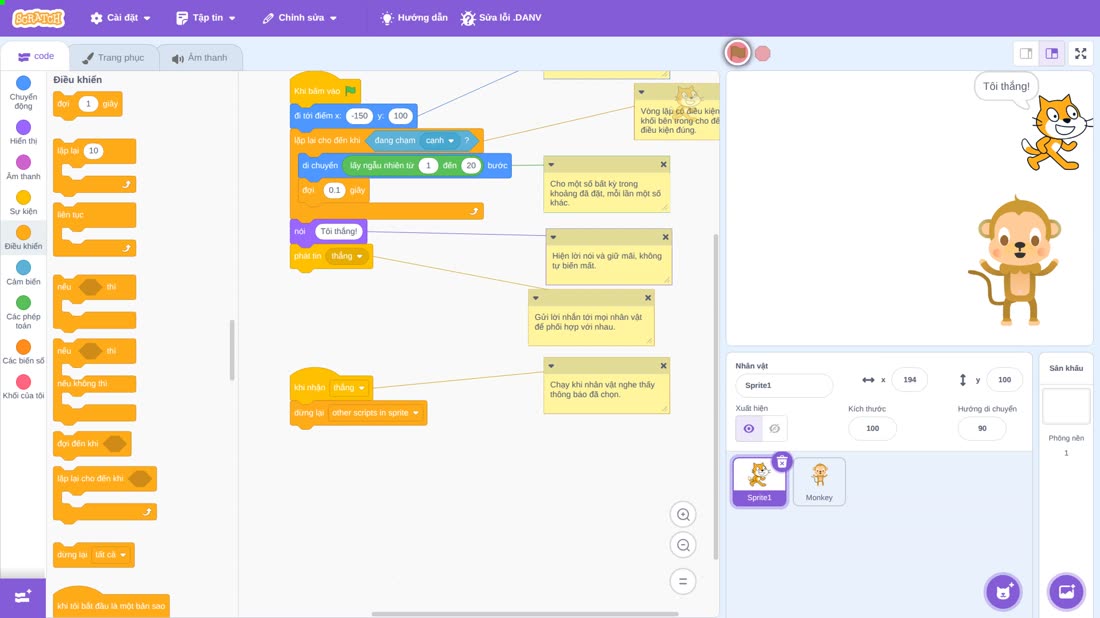Click the green flag to run
This screenshot has height=618, width=1100.
[737, 53]
